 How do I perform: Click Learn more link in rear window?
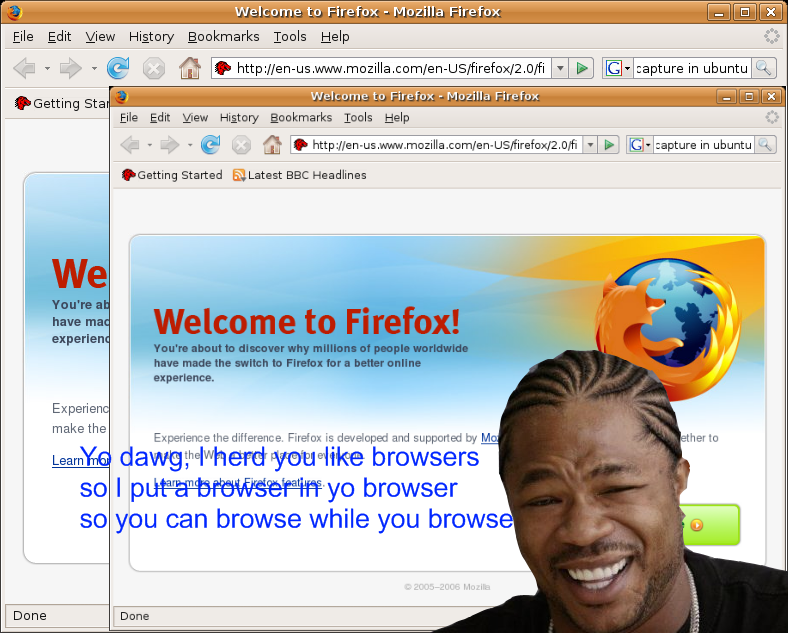(x=80, y=461)
